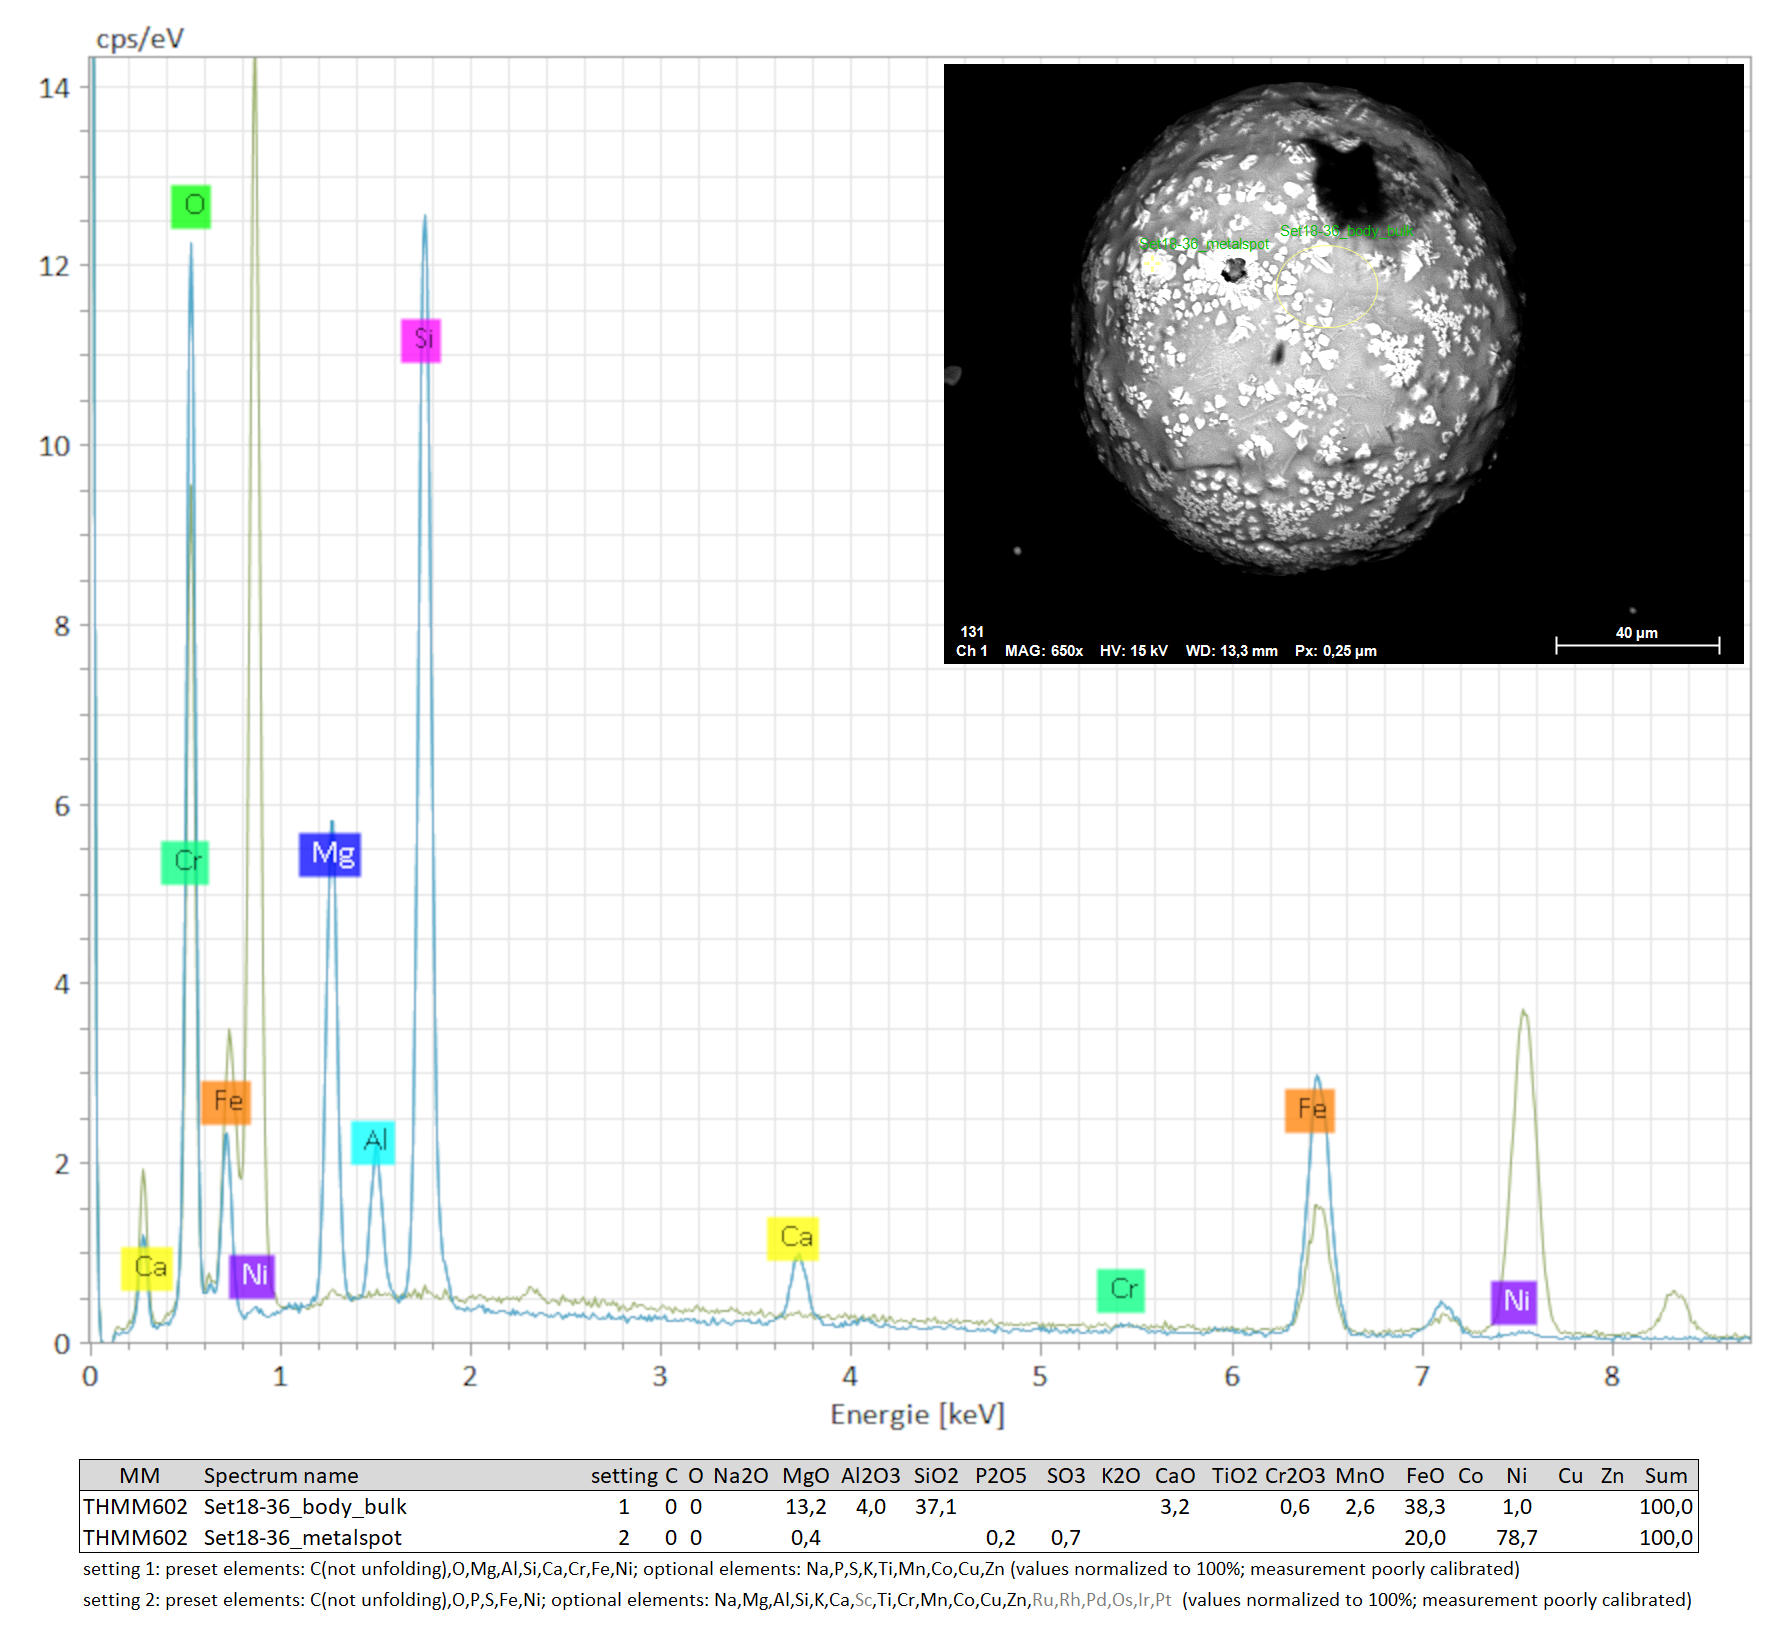Select the Set18-36_body_bulk row in the table
Screen dimensions: 1782x1628
click(305, 1507)
